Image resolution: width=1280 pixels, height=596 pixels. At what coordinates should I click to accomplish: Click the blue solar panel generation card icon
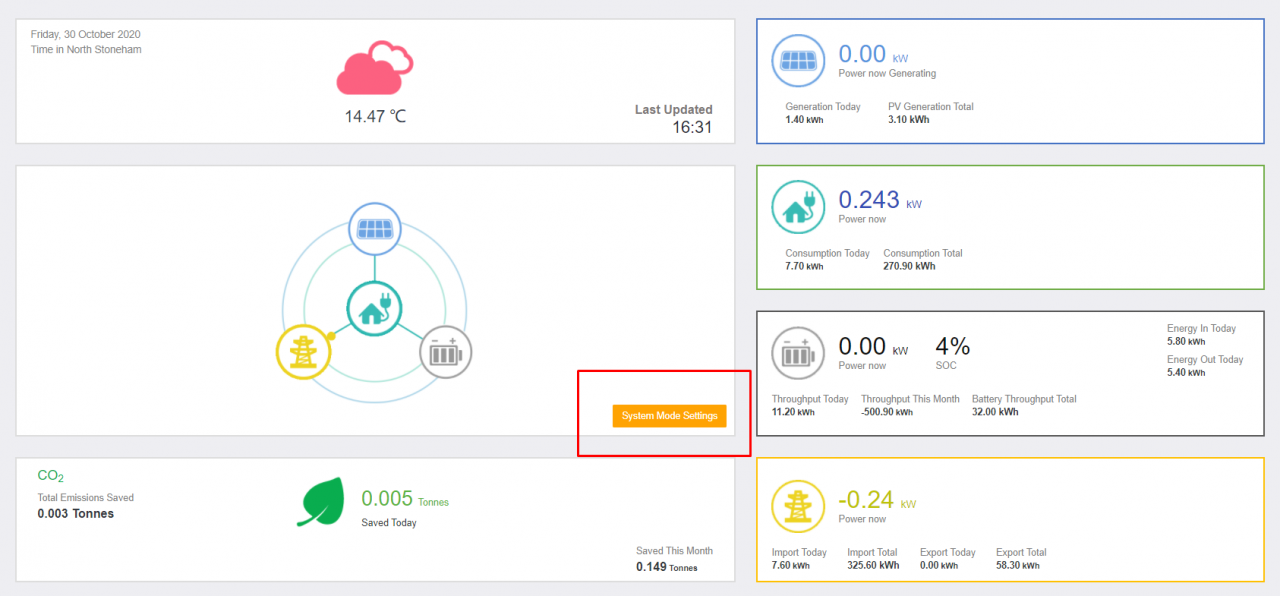tap(798, 60)
